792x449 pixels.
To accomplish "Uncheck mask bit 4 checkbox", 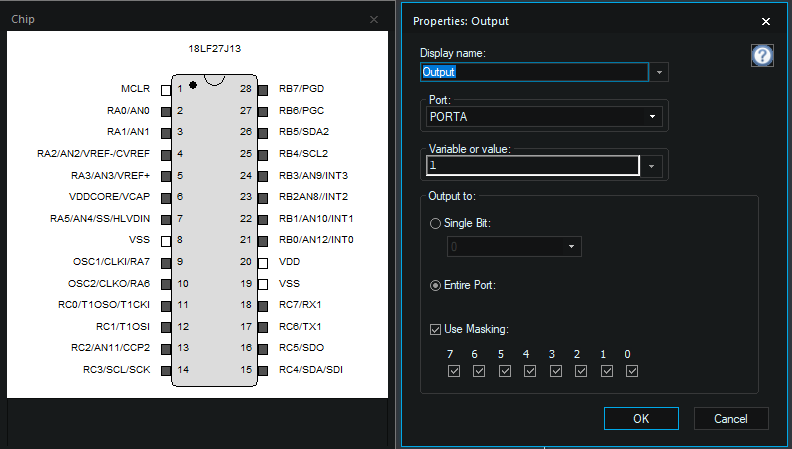I will (x=530, y=371).
